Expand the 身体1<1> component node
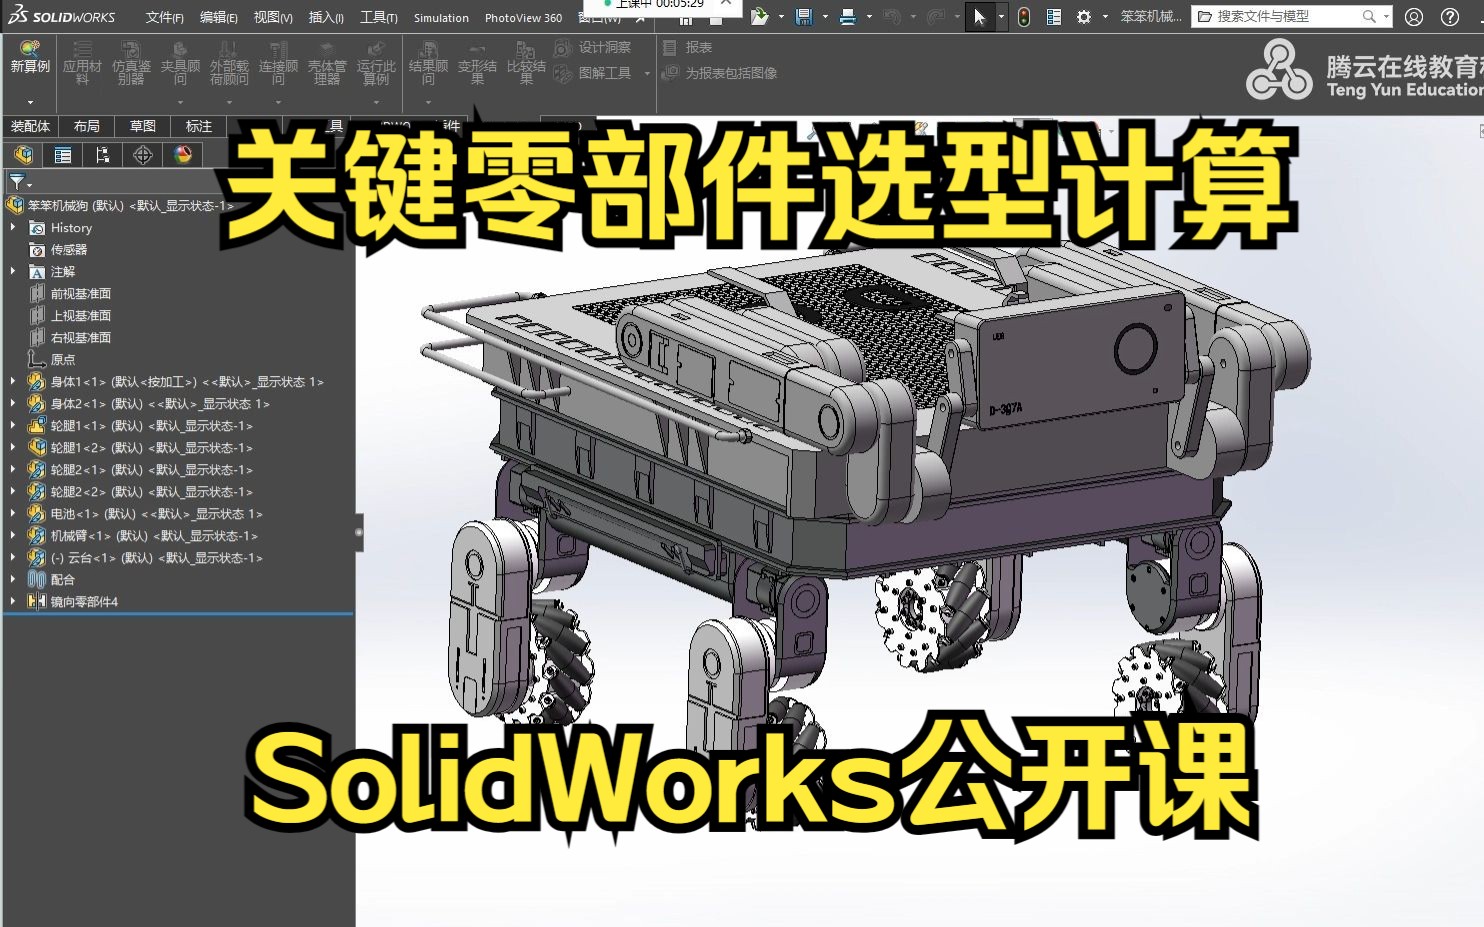 coord(13,381)
